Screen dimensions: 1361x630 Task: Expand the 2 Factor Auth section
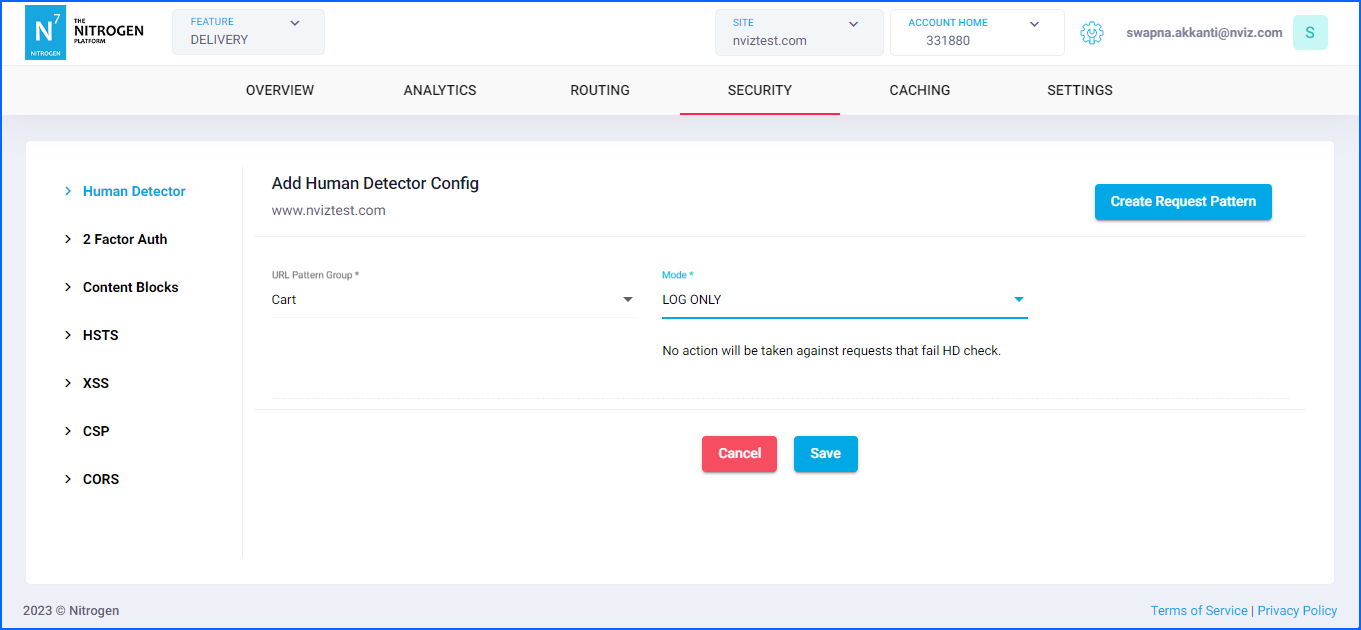point(124,239)
